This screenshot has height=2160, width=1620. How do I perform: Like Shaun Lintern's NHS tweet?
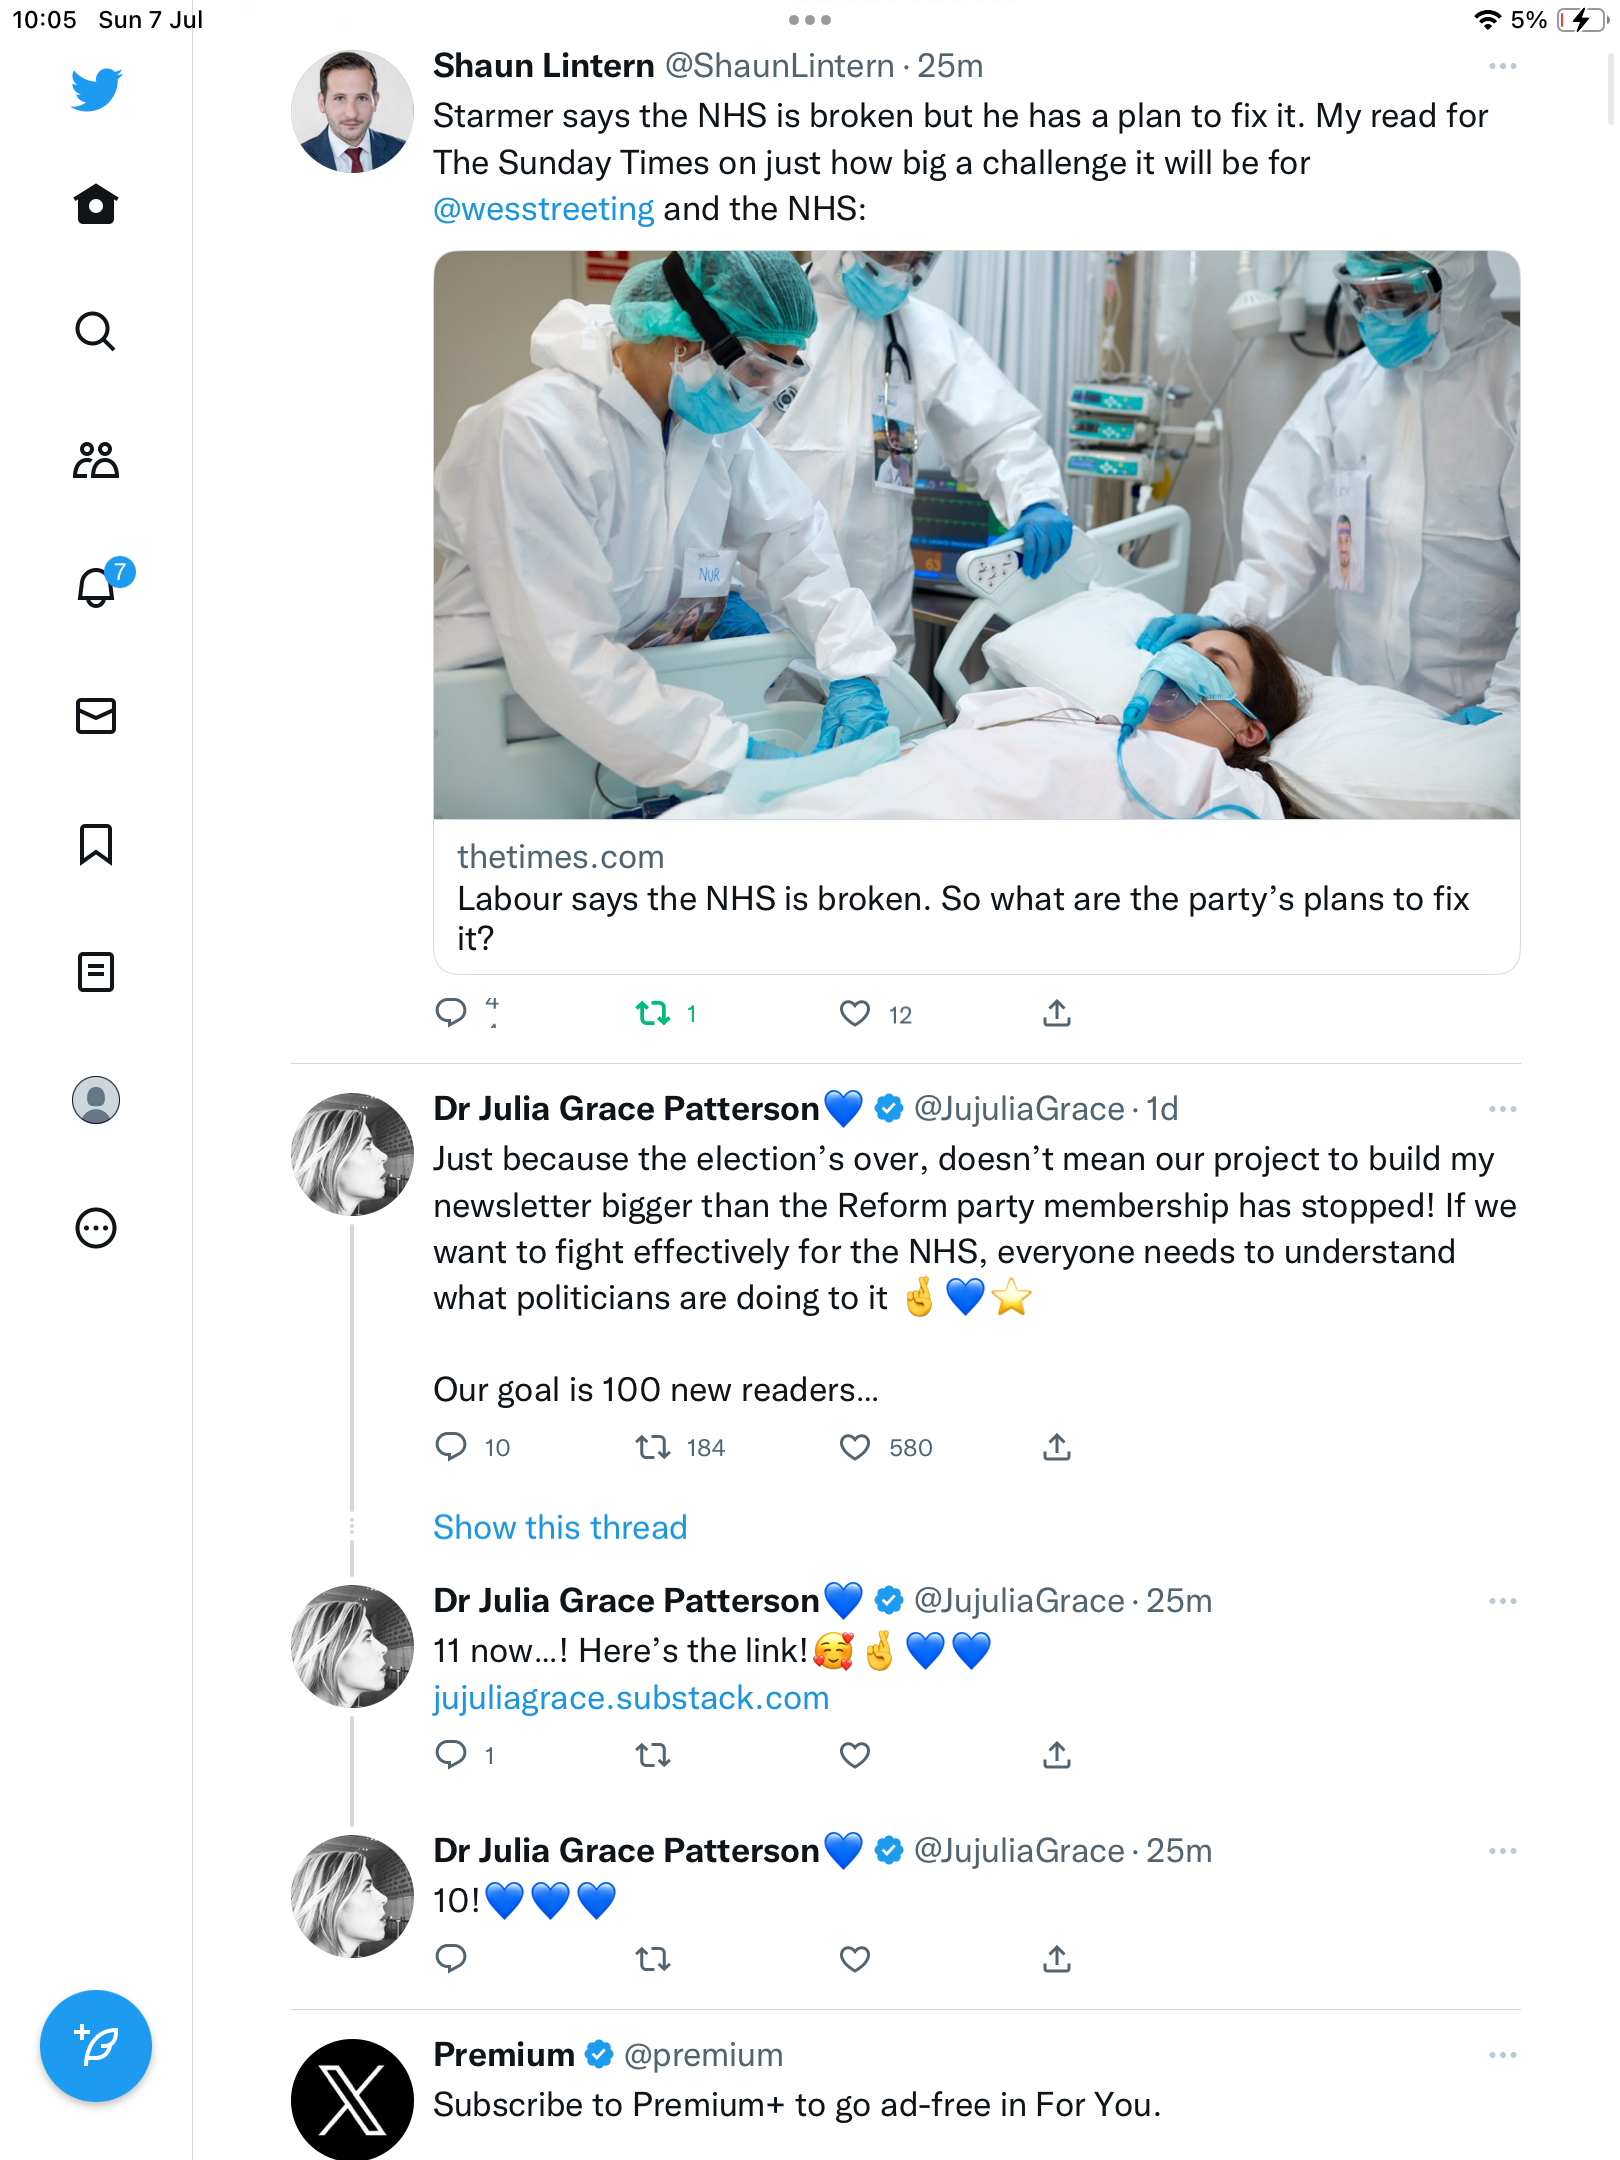tap(855, 1014)
